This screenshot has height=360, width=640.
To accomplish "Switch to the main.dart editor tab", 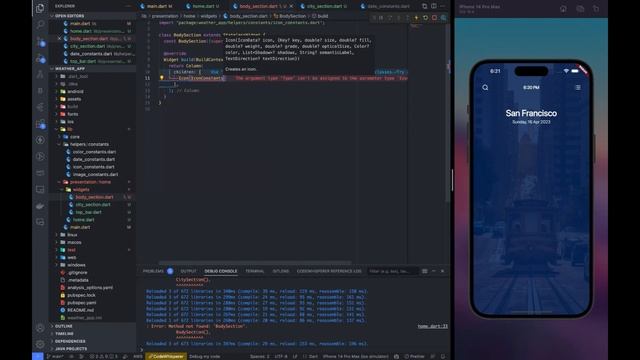I will (157, 6).
